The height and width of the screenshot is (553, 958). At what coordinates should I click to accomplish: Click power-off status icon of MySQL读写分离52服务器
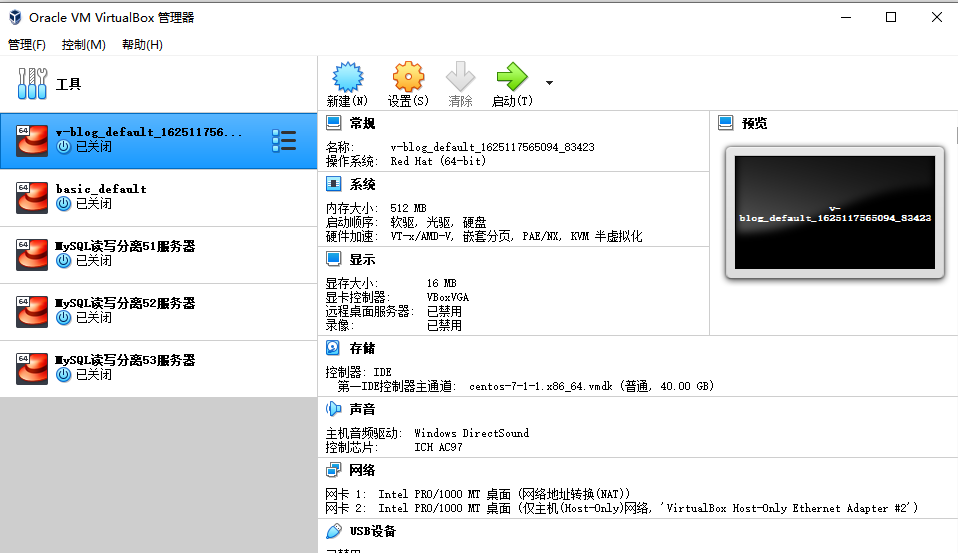(x=64, y=318)
